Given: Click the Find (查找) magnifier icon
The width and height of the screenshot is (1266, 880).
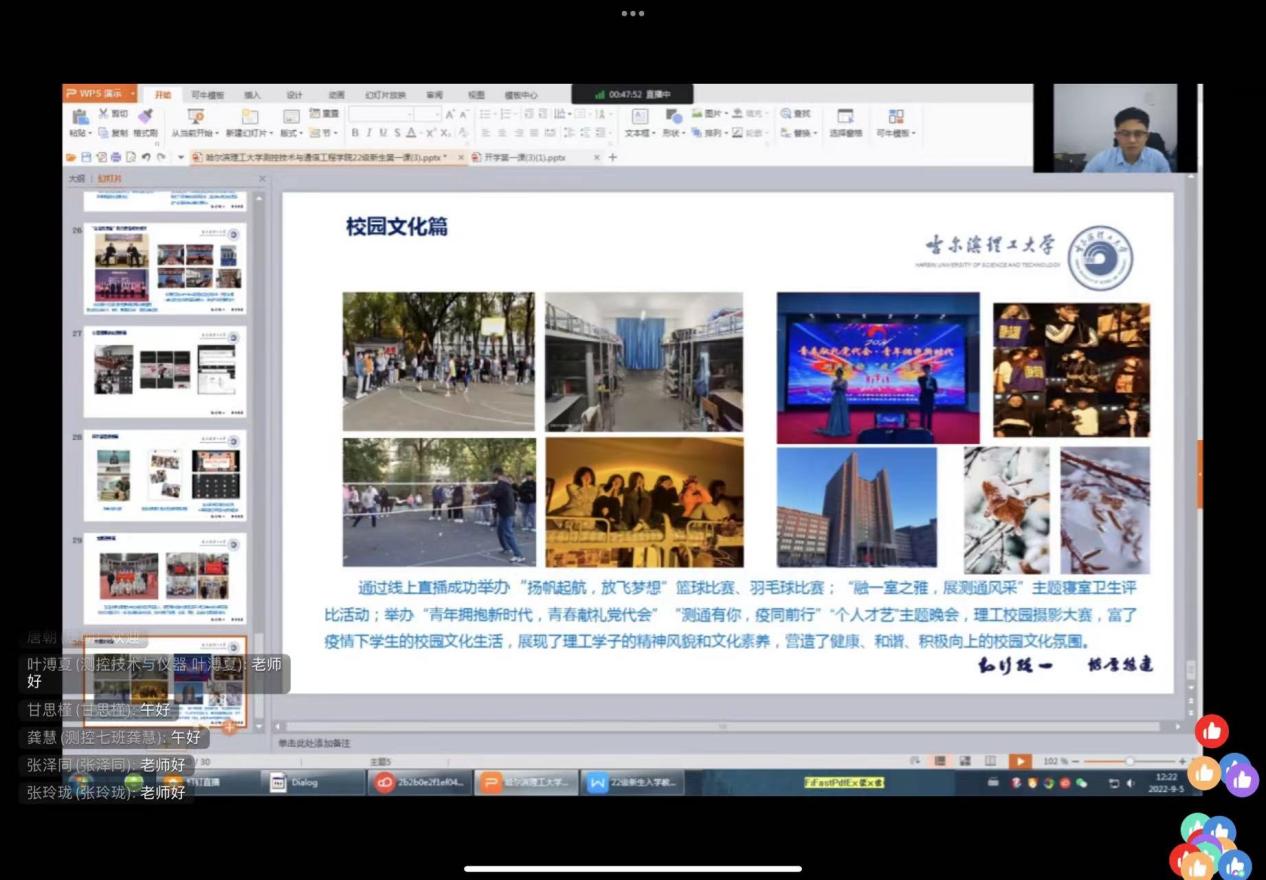Looking at the screenshot, I should (784, 114).
